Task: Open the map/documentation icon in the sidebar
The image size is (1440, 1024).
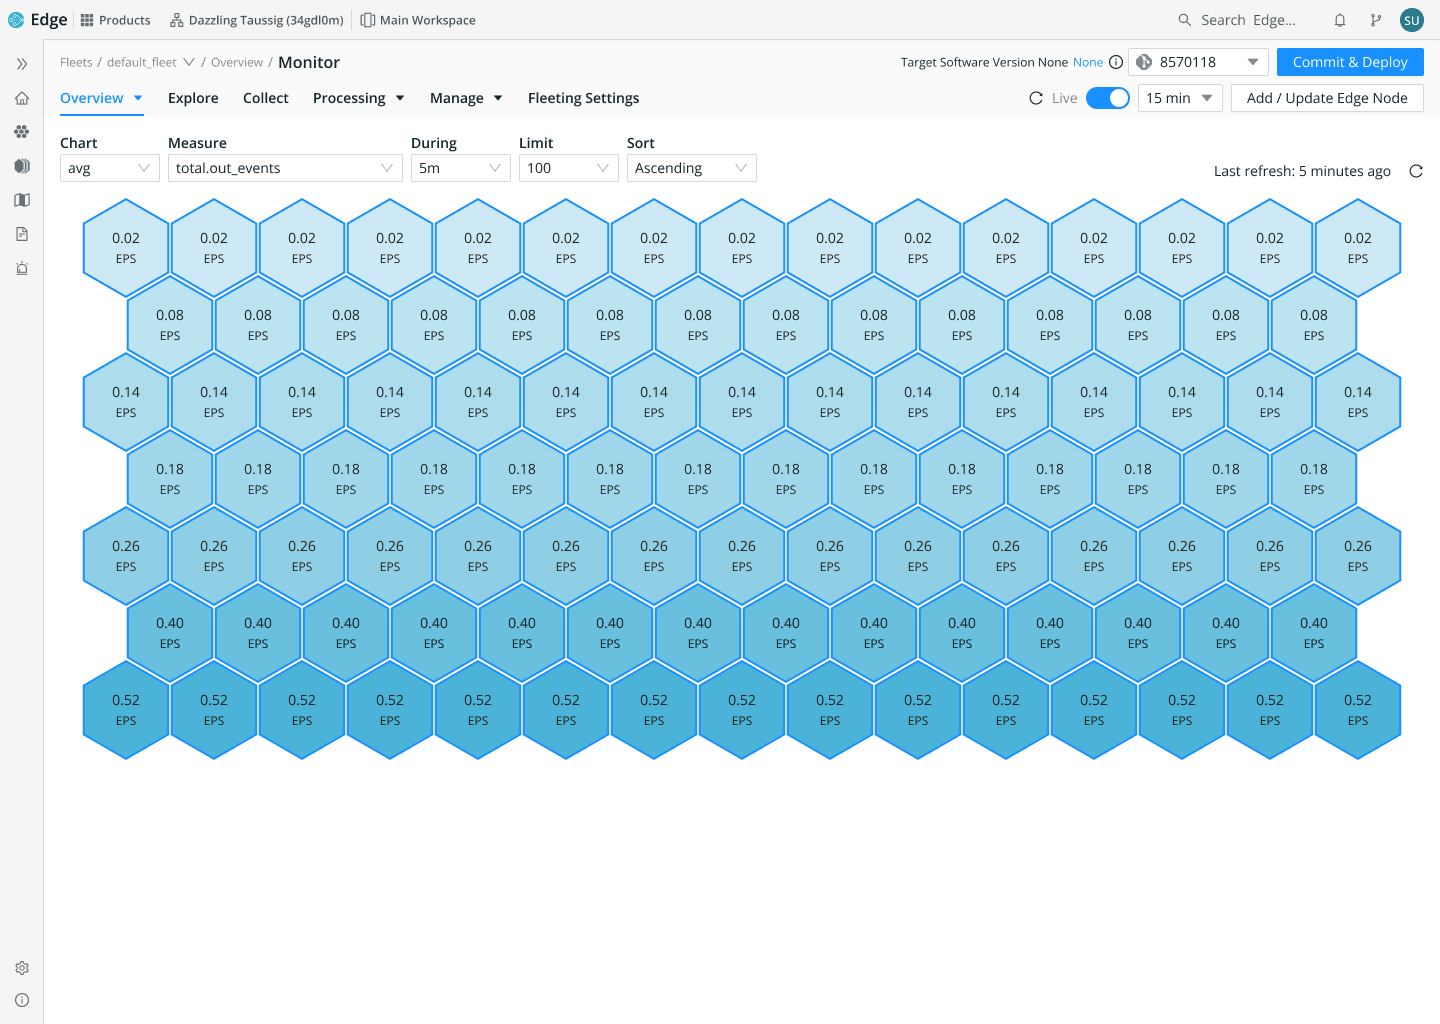Action: click(x=21, y=199)
